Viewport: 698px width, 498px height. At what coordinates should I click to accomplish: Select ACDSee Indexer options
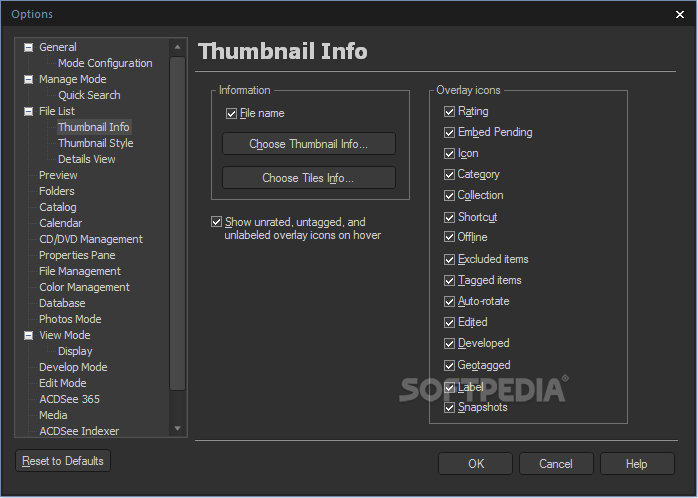pos(79,431)
